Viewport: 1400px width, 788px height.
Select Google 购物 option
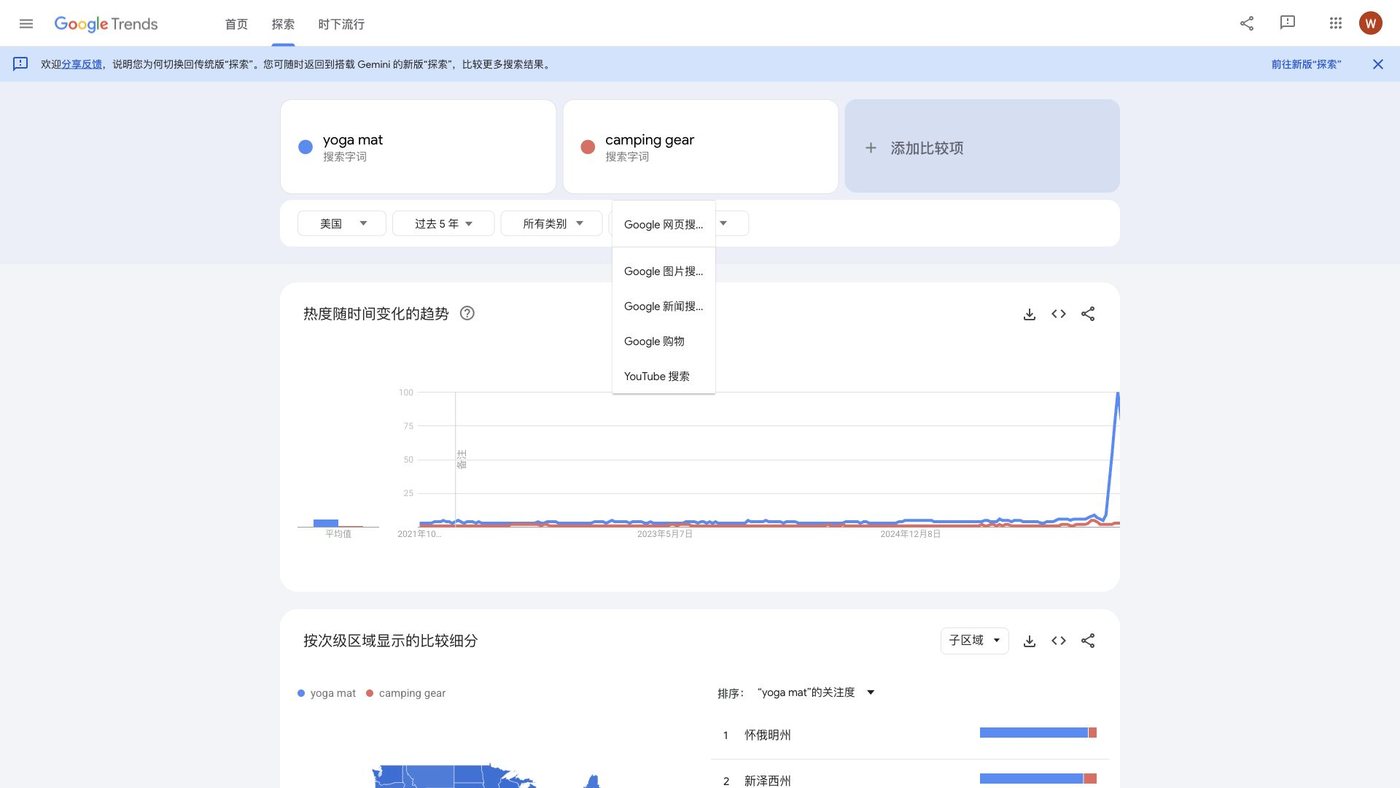(x=664, y=341)
